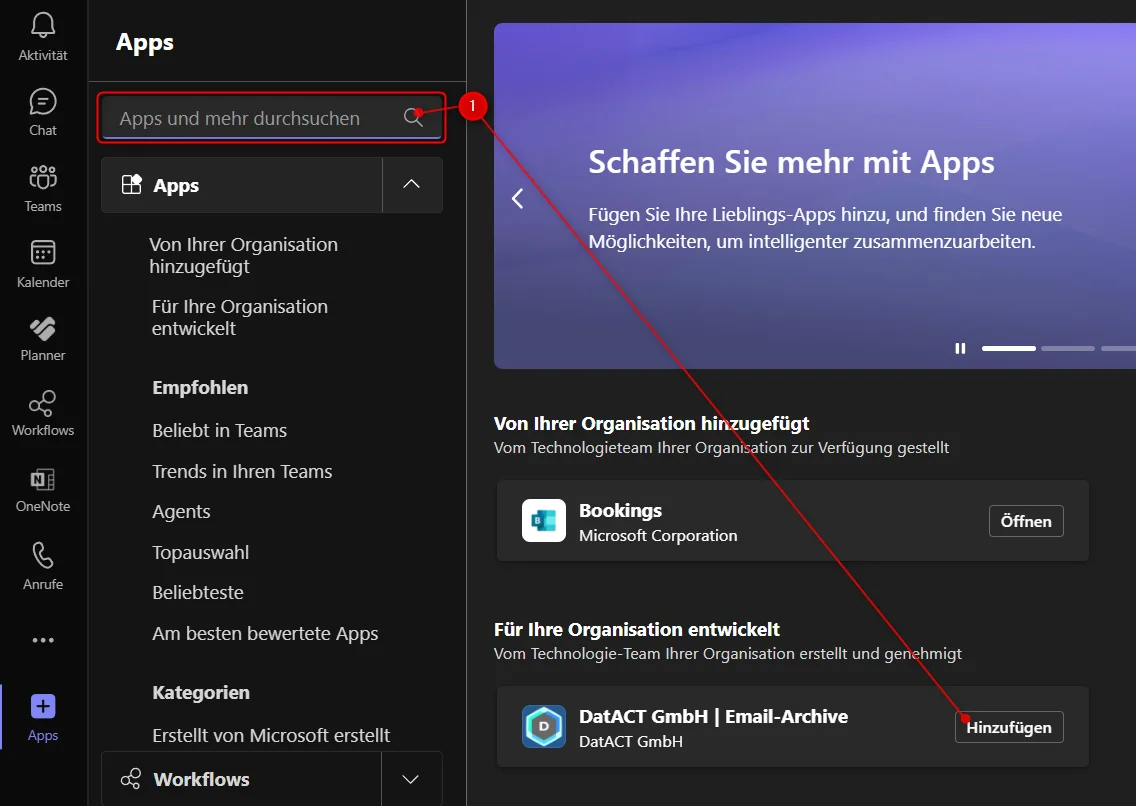
Task: Open the Workflows icon in left rail
Action: point(43,403)
